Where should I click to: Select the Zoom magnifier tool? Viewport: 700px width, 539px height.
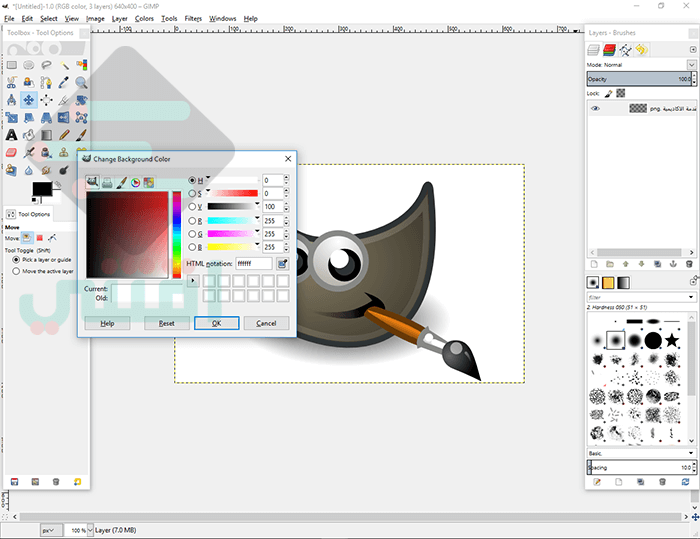coord(81,83)
